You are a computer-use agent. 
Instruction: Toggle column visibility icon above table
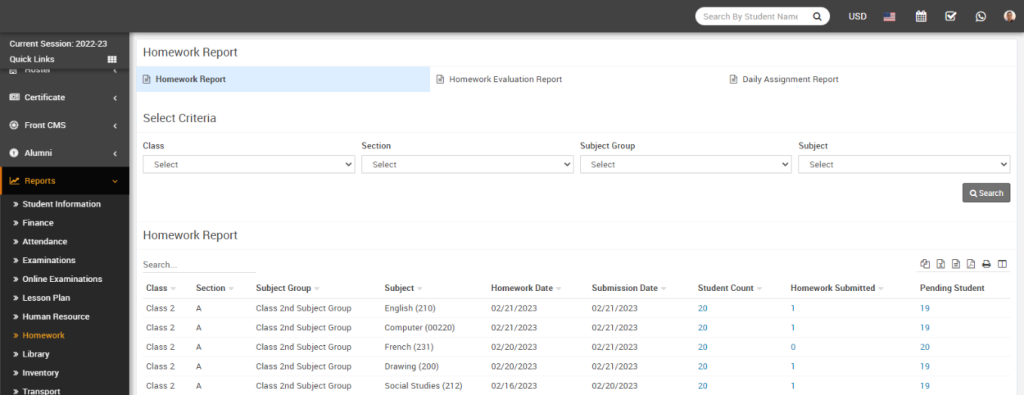[x=1002, y=264]
